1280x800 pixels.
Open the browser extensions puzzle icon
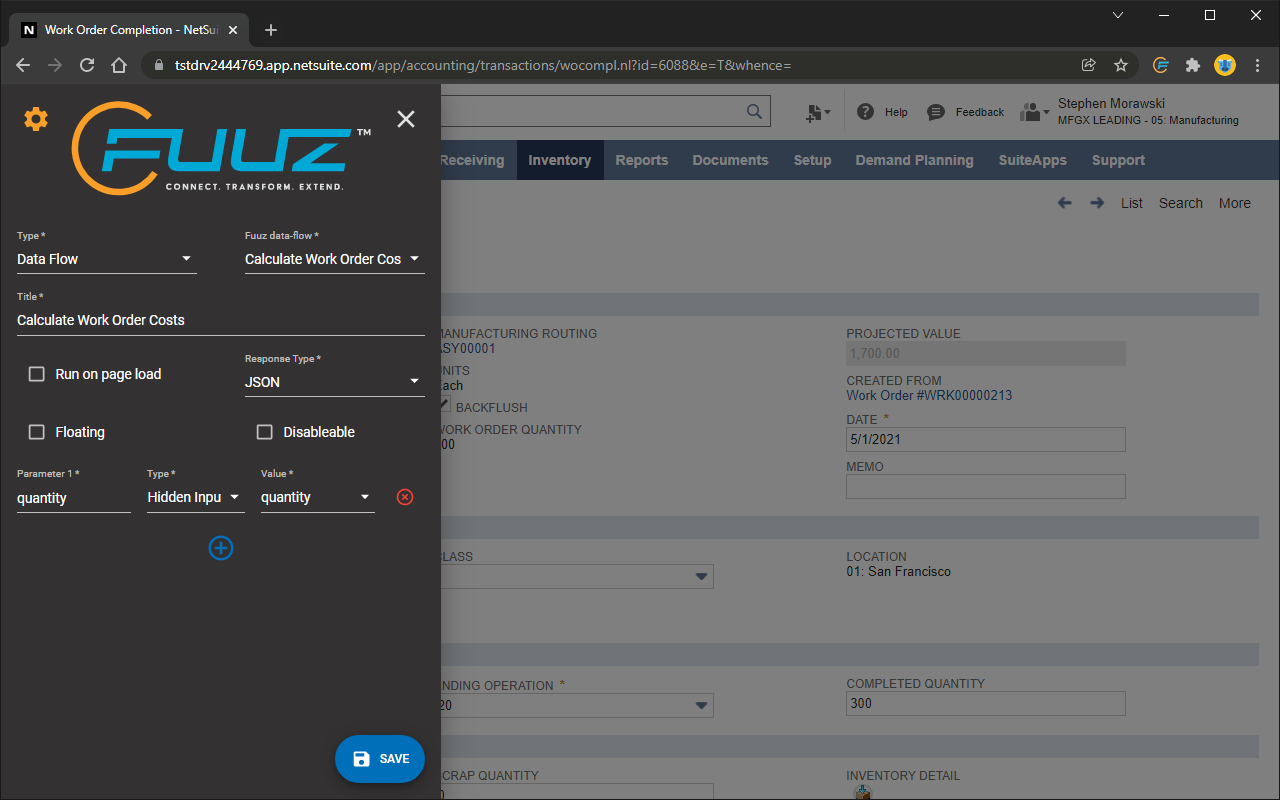pos(1192,64)
